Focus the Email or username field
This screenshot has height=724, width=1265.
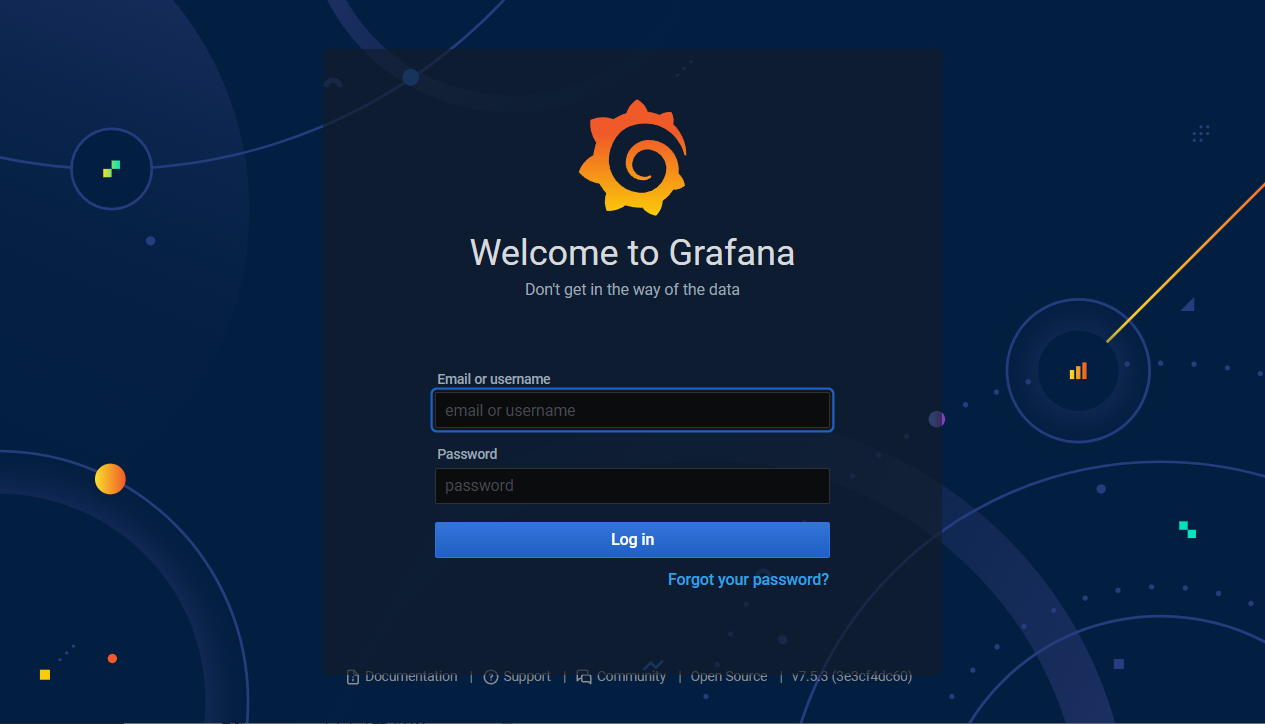(x=632, y=410)
